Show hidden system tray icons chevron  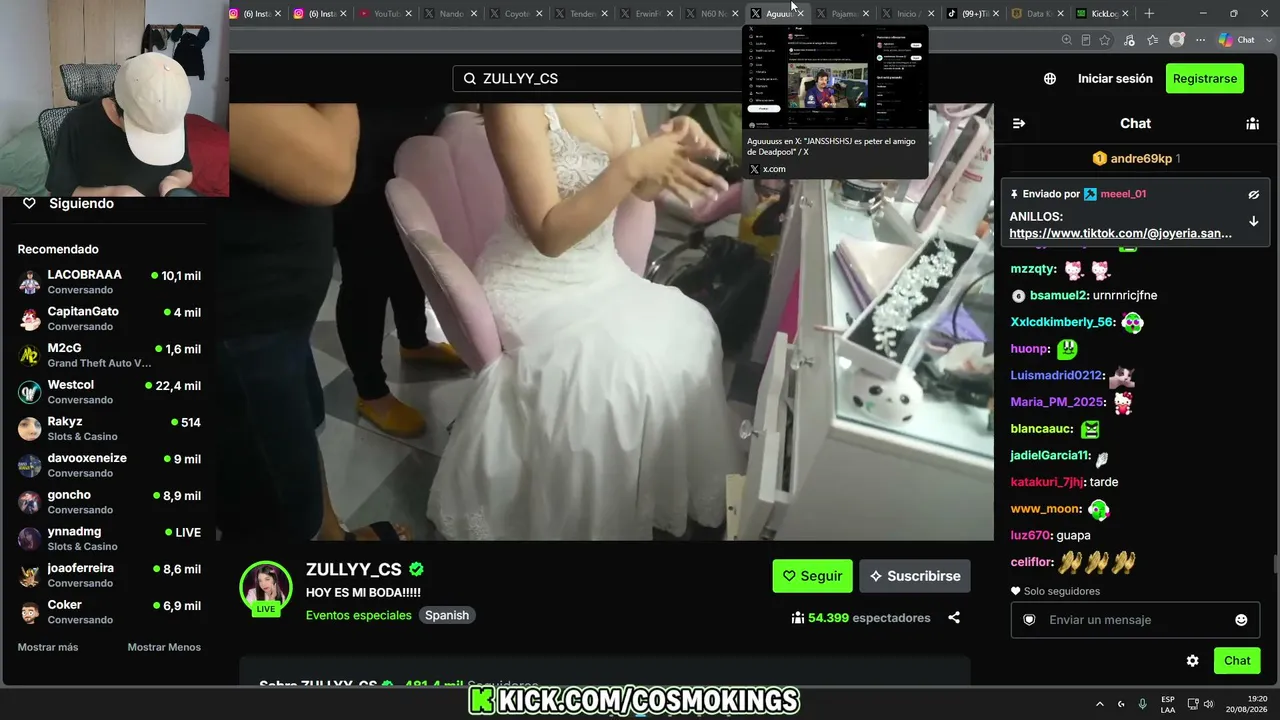pos(1100,704)
